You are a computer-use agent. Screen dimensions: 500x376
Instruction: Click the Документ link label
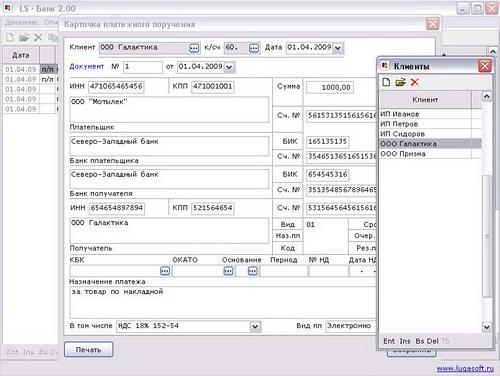(87, 66)
